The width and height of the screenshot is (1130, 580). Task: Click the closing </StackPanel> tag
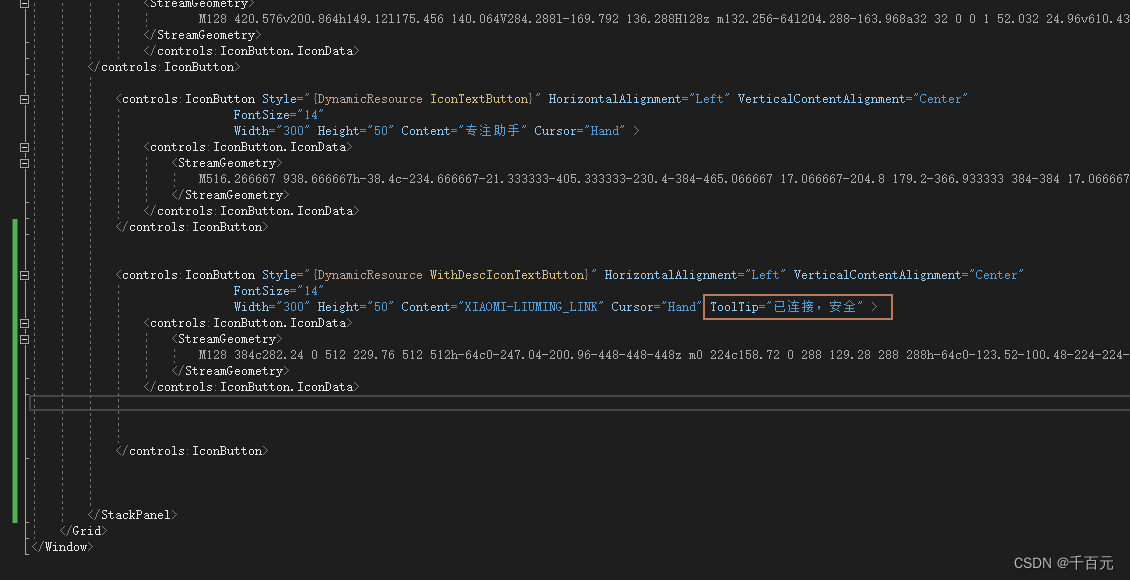point(133,514)
